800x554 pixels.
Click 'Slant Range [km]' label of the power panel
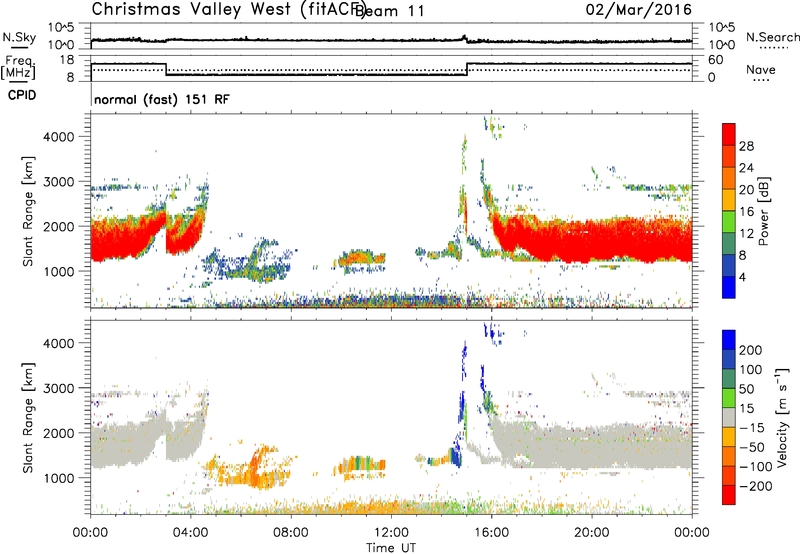click(28, 211)
